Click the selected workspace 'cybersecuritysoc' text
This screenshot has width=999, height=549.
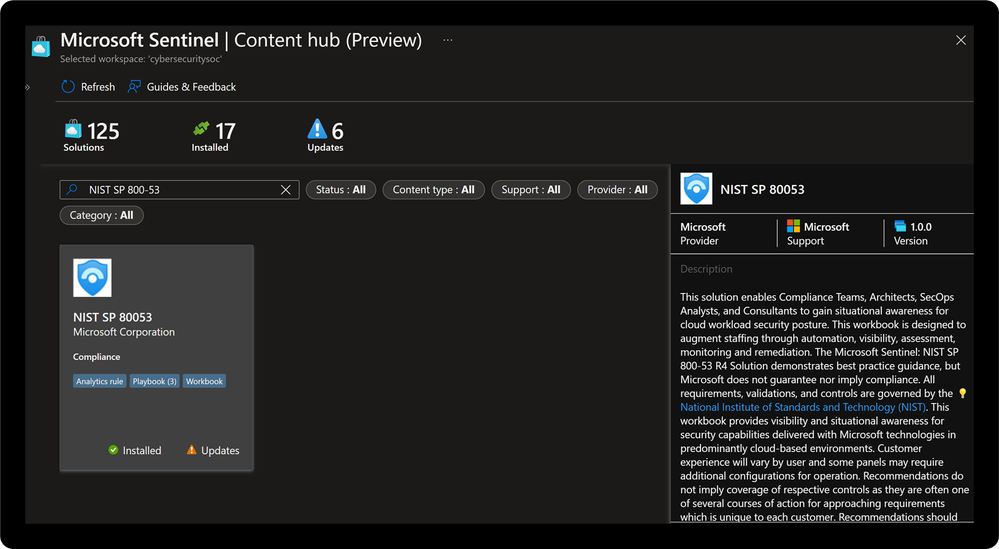(141, 59)
